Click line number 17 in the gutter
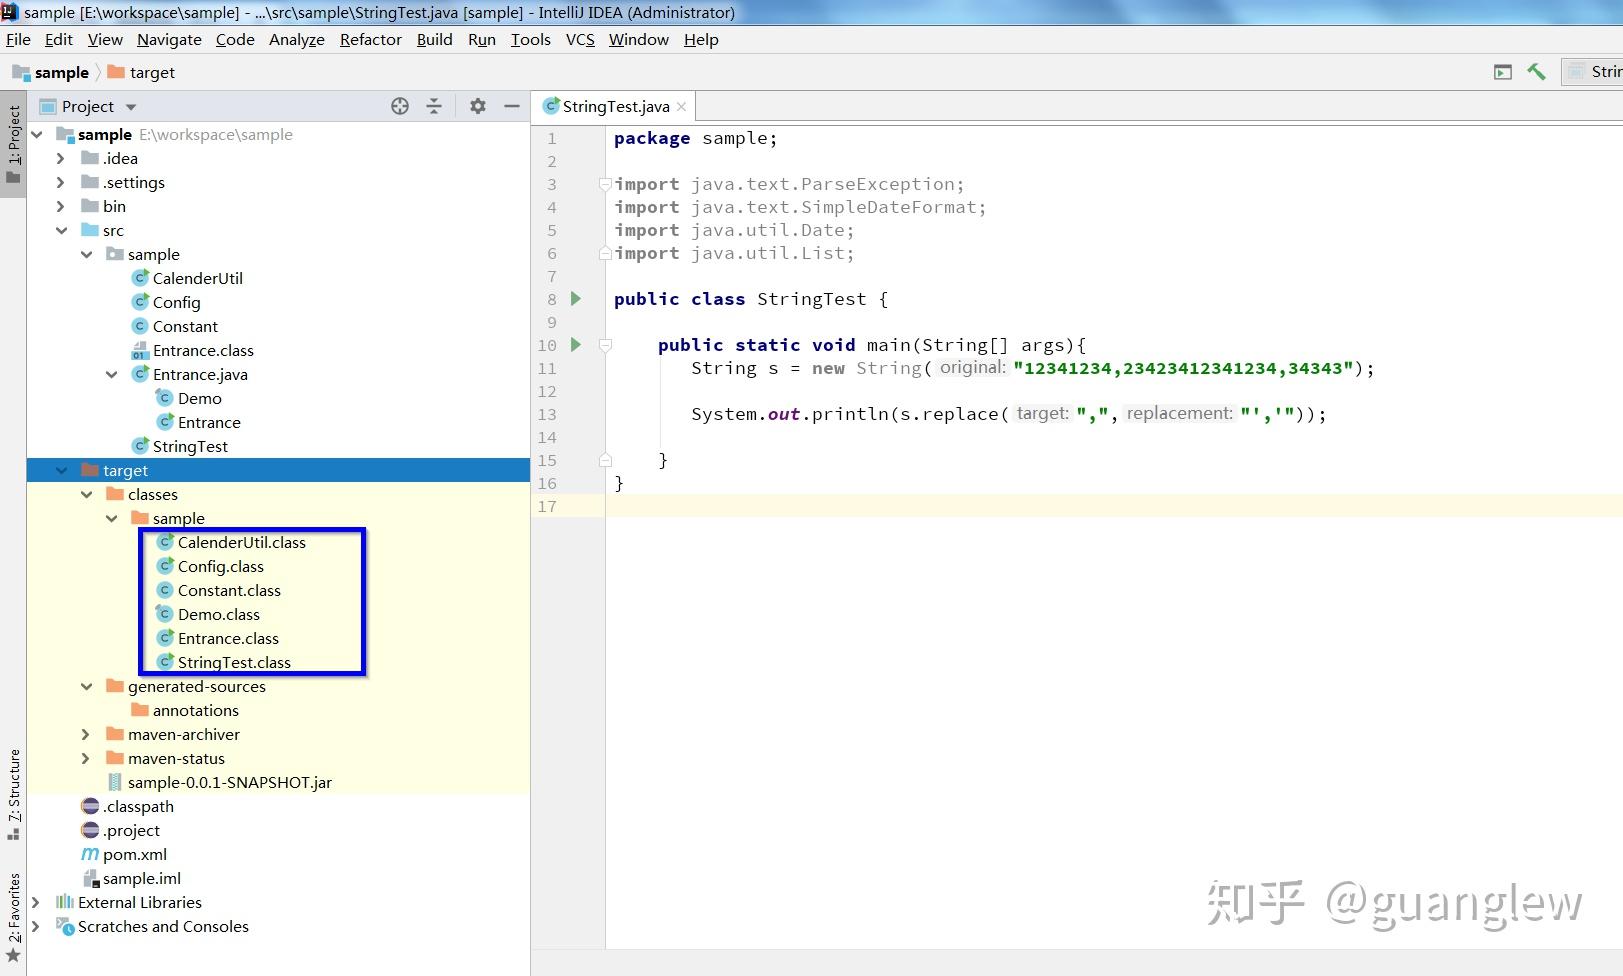 point(547,506)
